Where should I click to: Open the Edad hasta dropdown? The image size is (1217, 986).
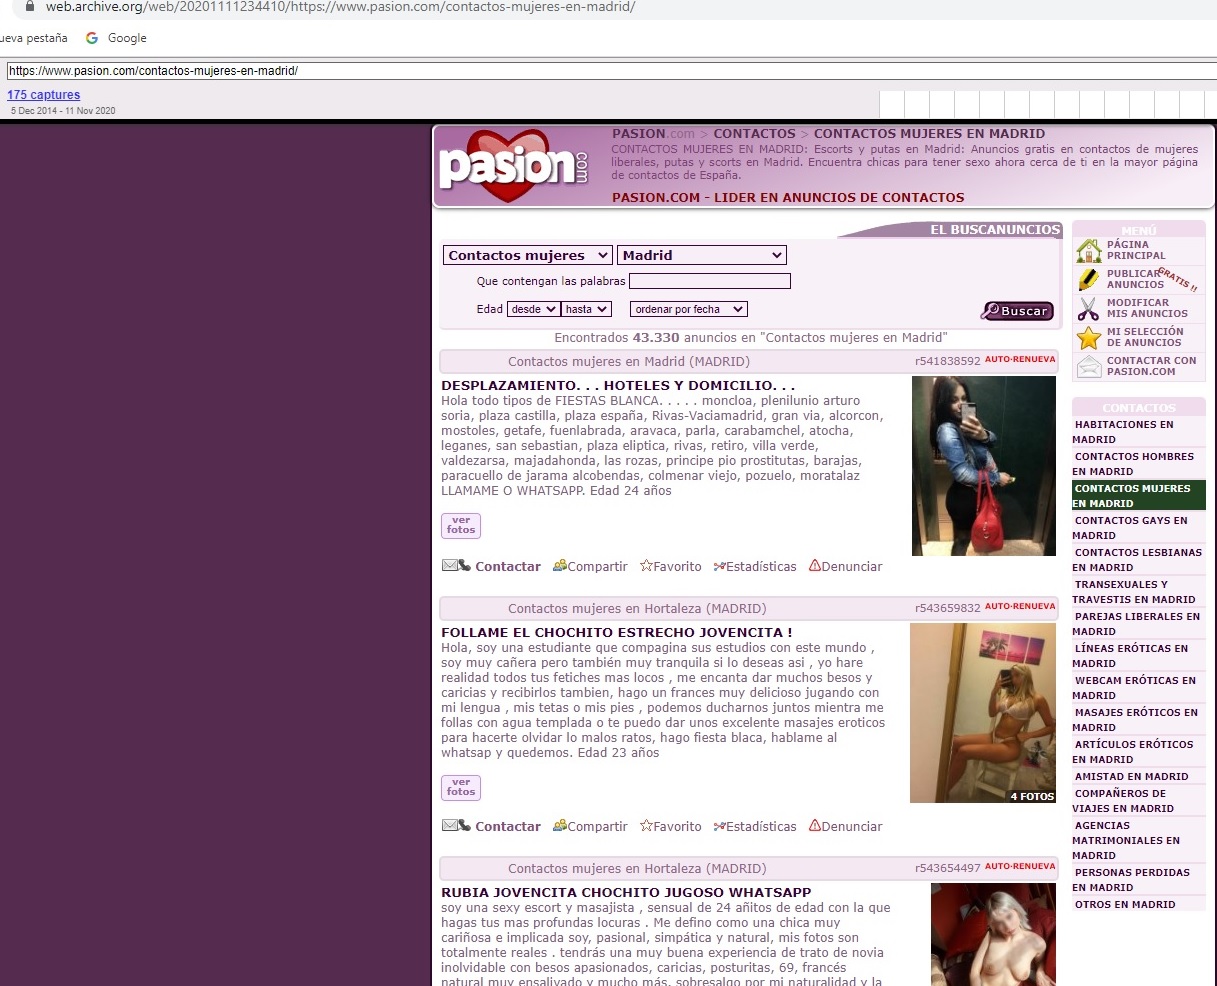[x=586, y=309]
